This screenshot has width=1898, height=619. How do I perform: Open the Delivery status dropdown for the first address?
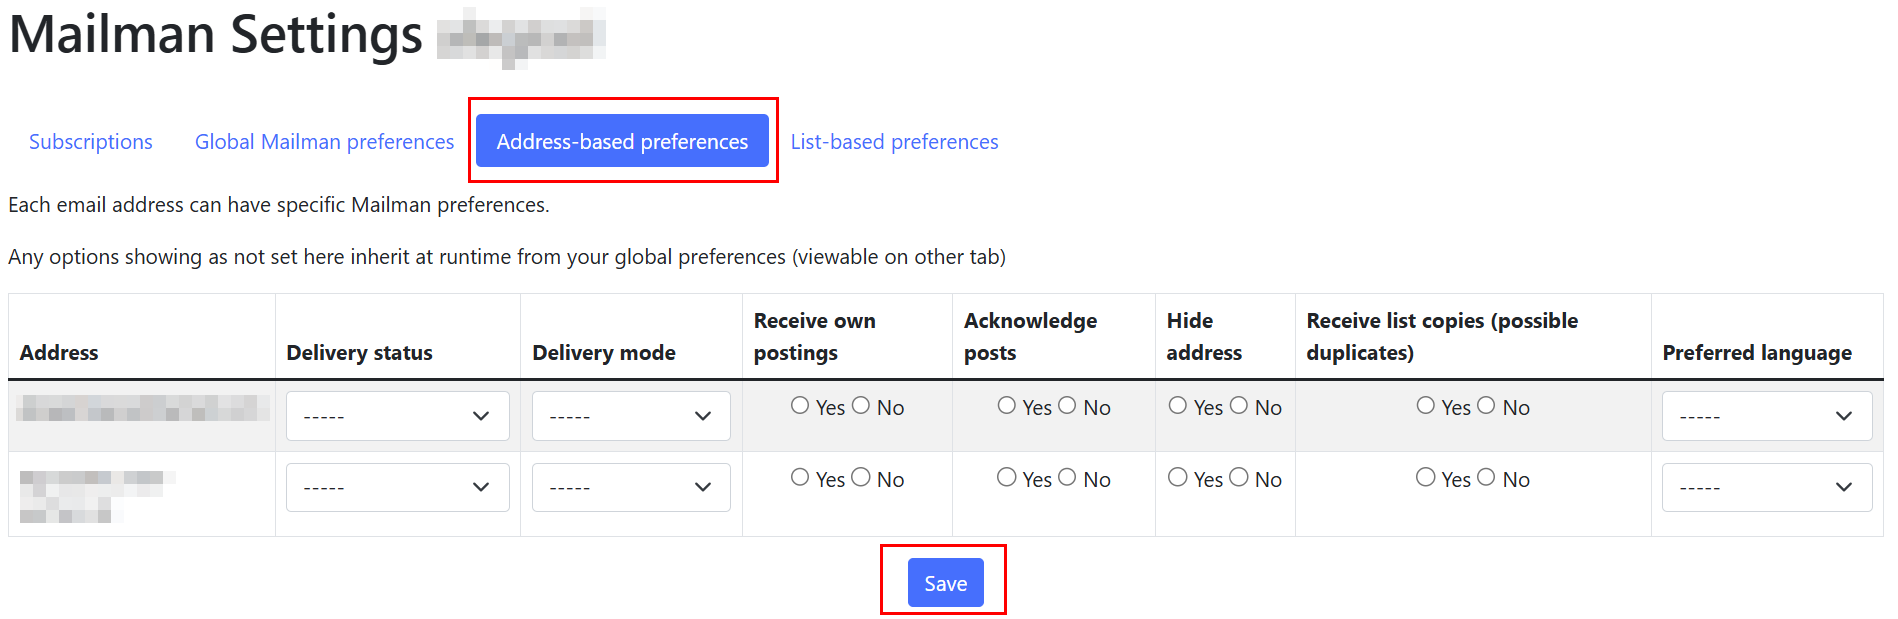pos(397,415)
